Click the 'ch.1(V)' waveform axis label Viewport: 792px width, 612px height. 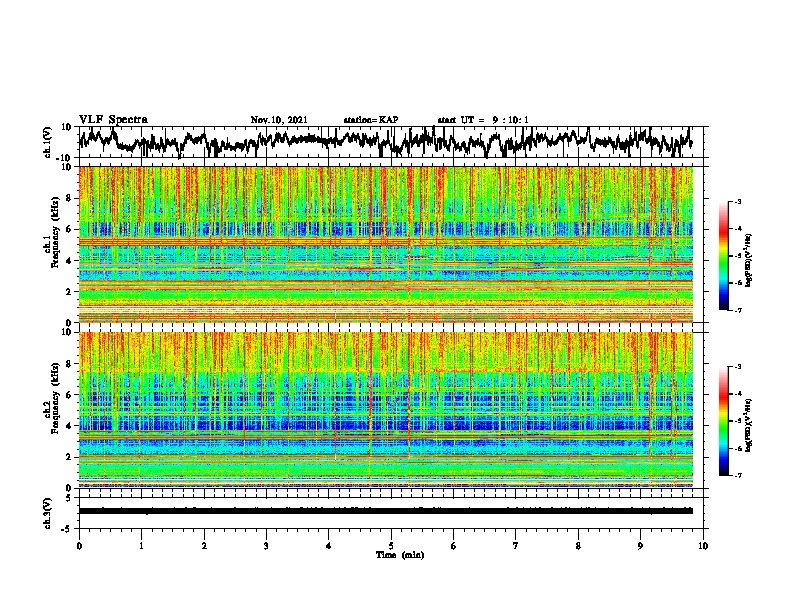tap(48, 142)
